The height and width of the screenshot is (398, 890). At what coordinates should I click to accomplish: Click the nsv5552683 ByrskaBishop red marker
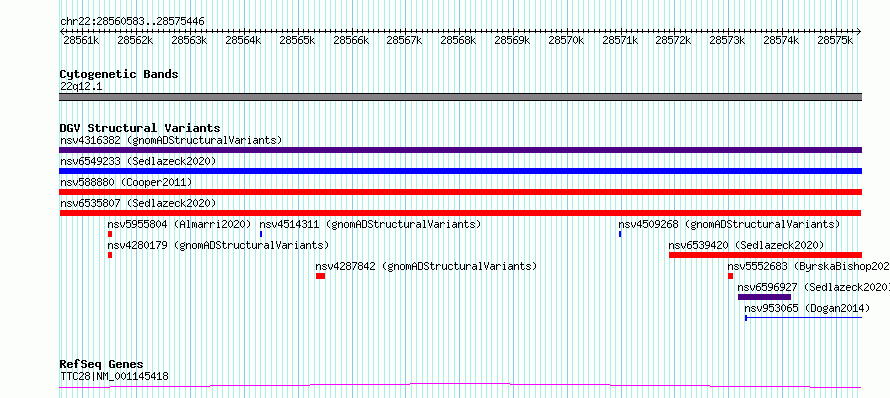point(731,276)
